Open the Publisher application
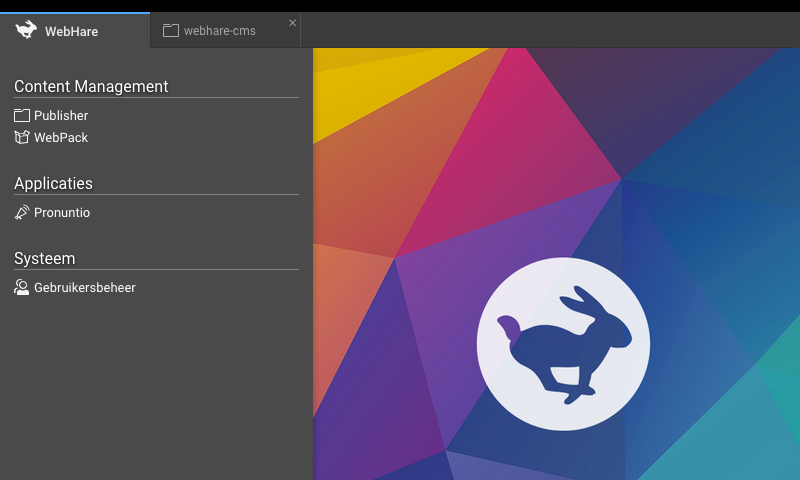The image size is (800, 480). 61,116
